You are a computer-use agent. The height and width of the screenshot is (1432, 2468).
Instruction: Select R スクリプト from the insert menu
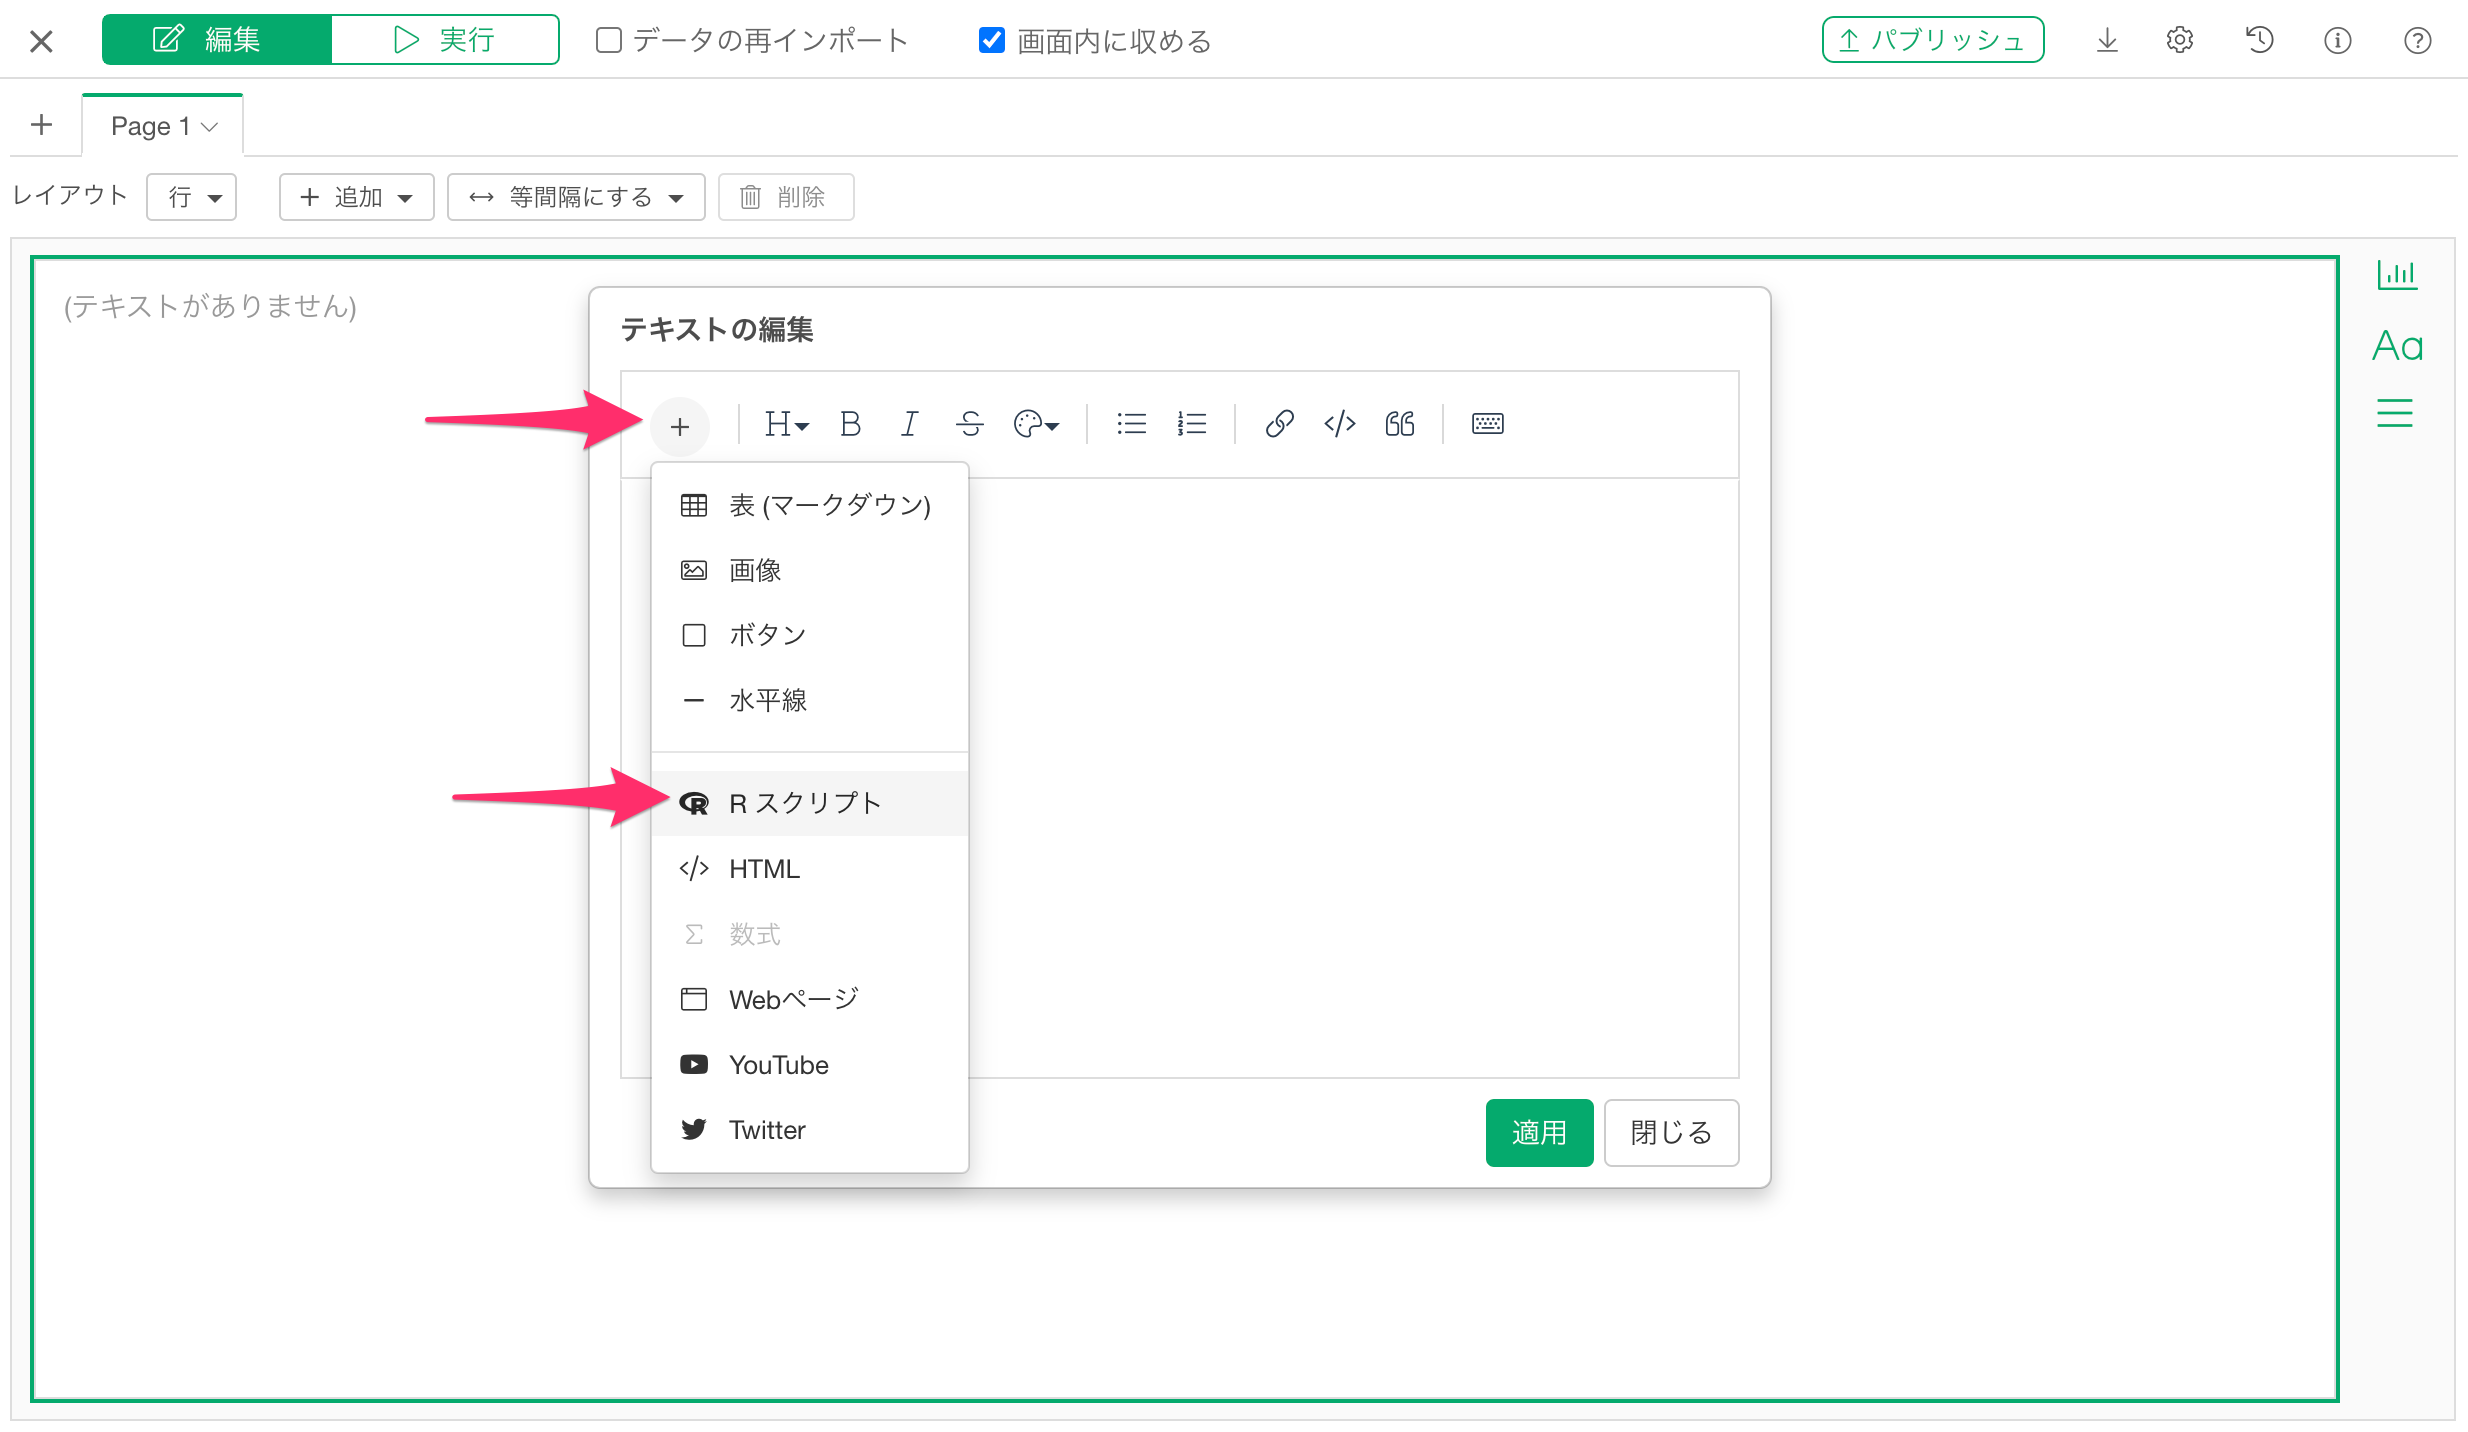(x=805, y=803)
